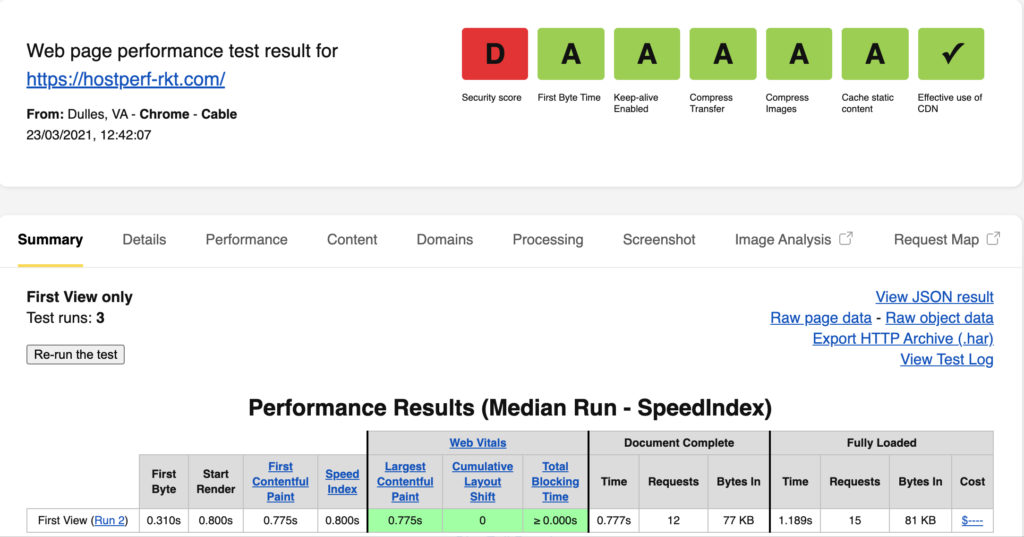The image size is (1024, 537).
Task: Switch to the Processing tab
Action: pos(547,240)
